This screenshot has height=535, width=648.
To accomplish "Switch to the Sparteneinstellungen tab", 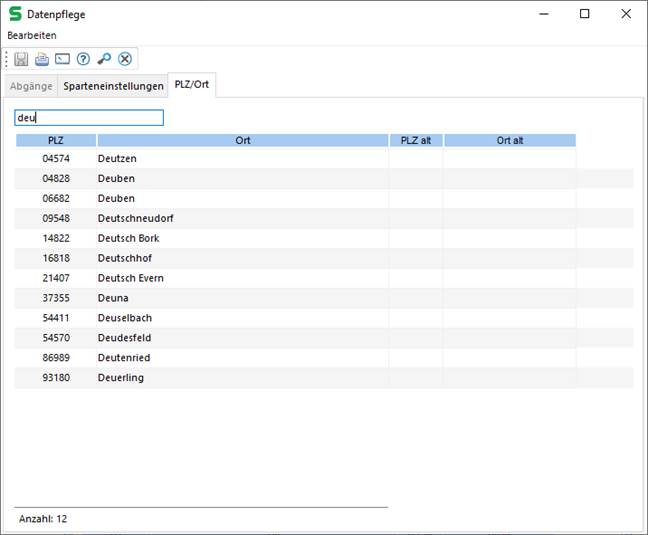I will [113, 86].
